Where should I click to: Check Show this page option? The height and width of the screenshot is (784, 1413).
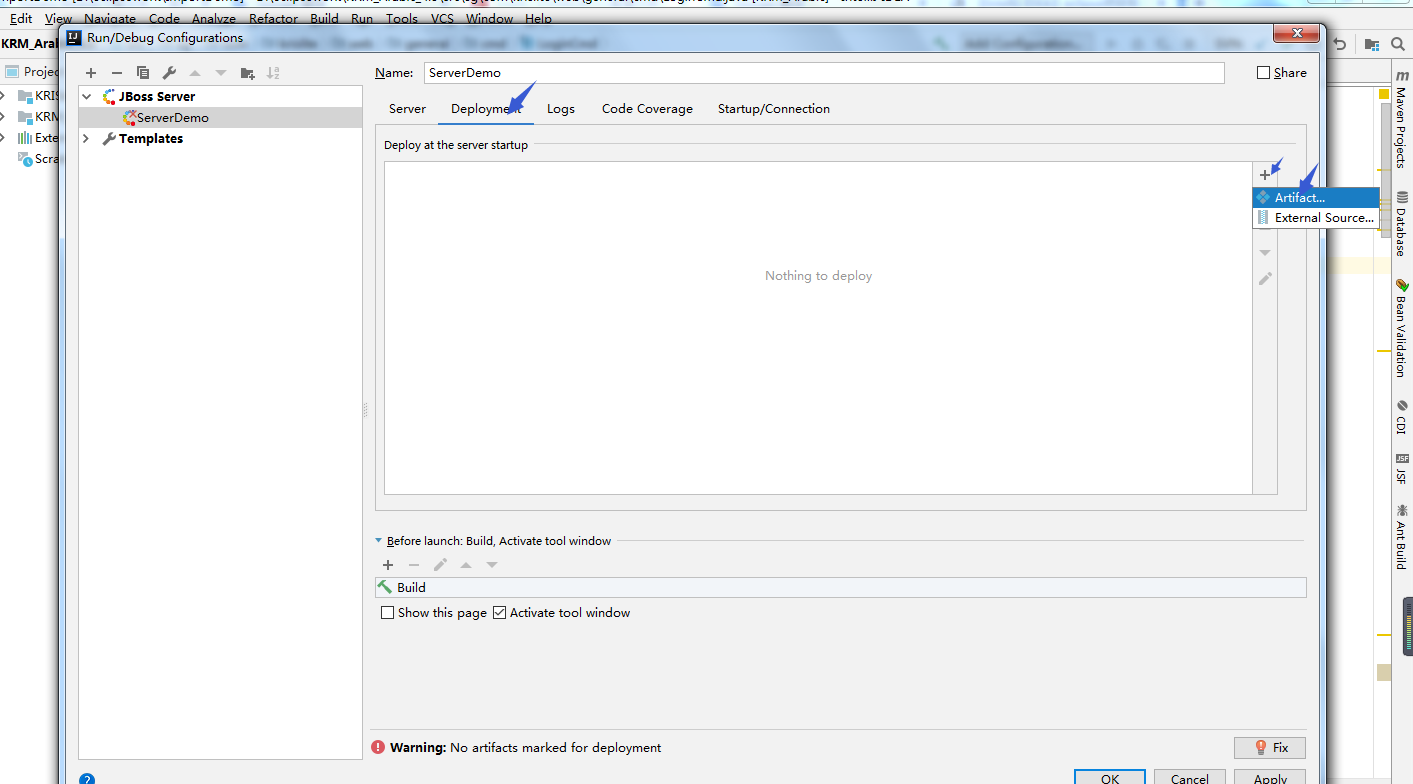tap(387, 612)
